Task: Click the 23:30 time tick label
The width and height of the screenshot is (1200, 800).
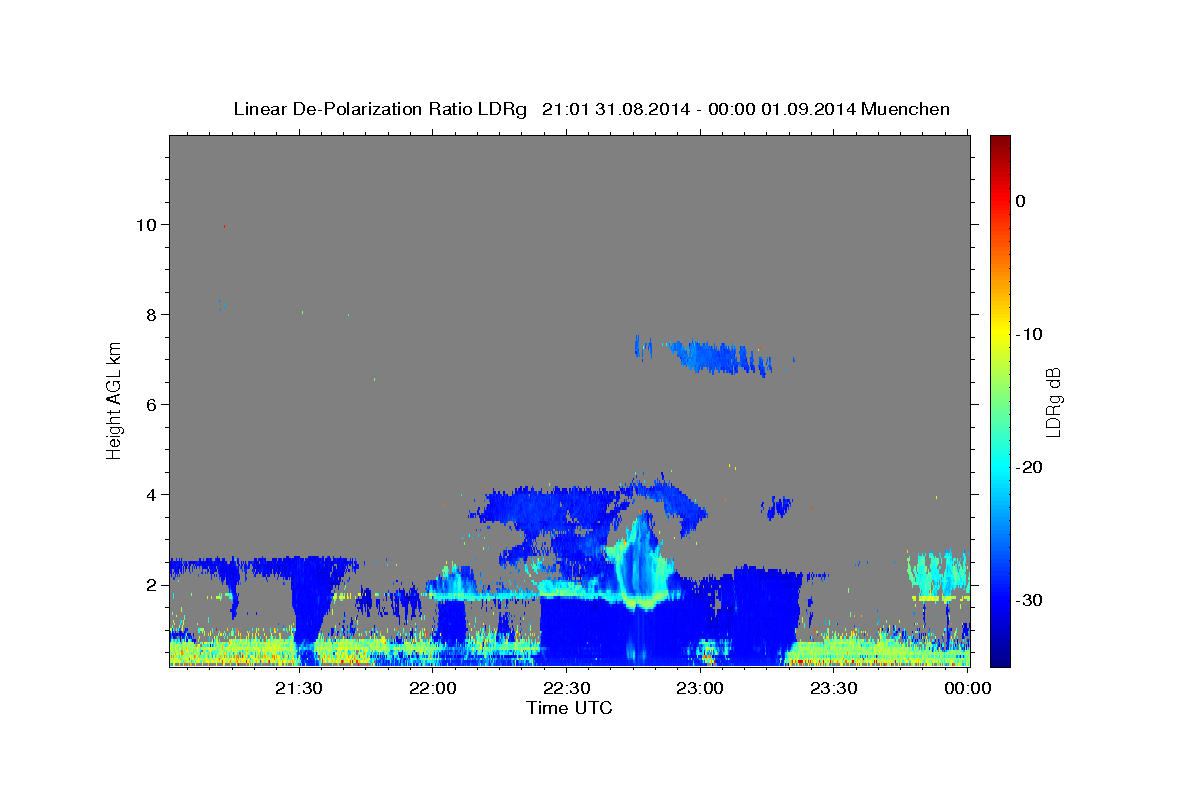Action: [x=833, y=687]
